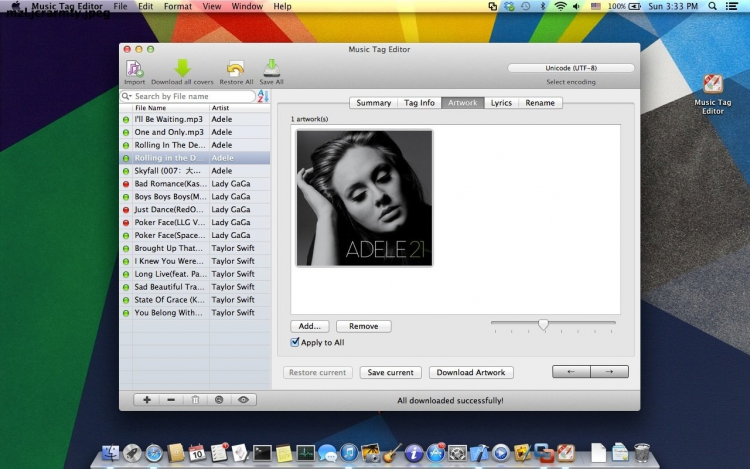This screenshot has width=750, height=469.
Task: Select the Just Dance(RedO... row
Action: coord(195,209)
